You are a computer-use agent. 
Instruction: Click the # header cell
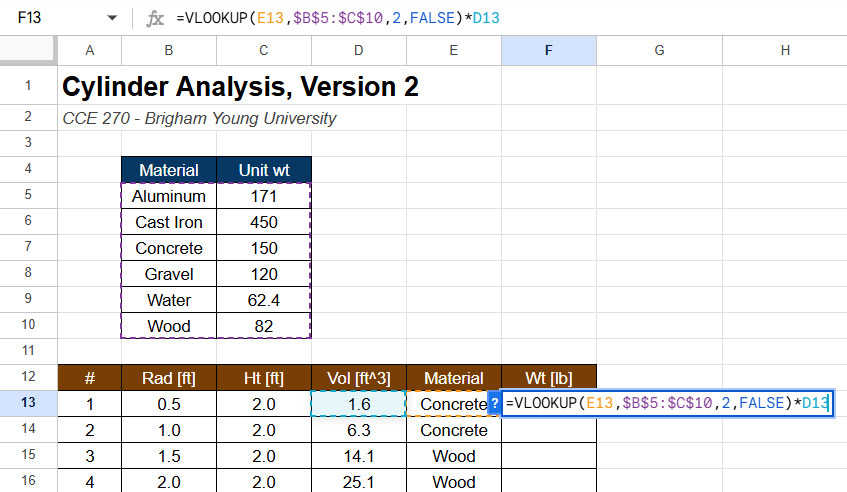click(x=90, y=378)
